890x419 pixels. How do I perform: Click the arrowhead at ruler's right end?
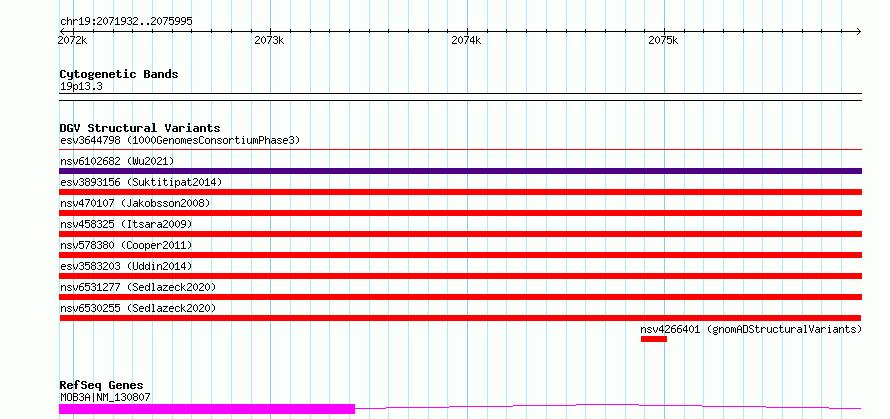pos(858,31)
